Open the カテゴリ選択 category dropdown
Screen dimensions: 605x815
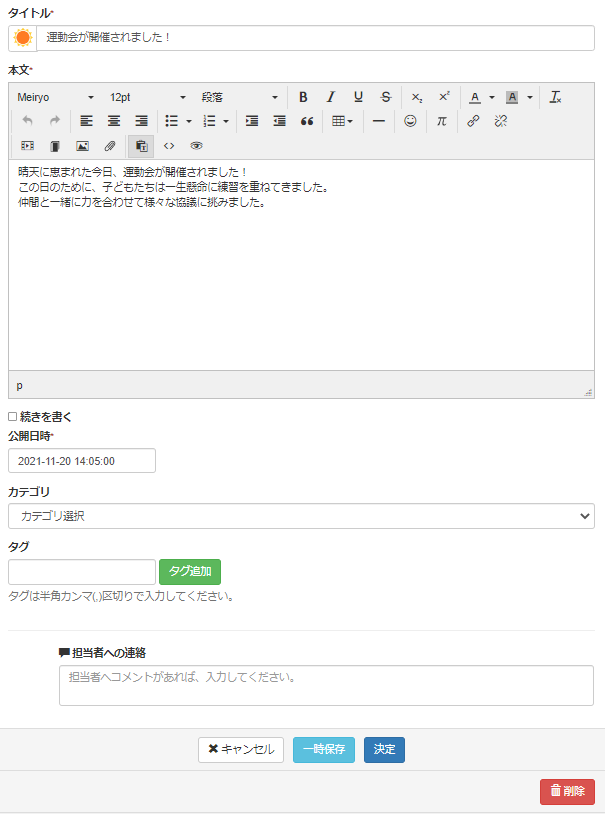[301, 516]
